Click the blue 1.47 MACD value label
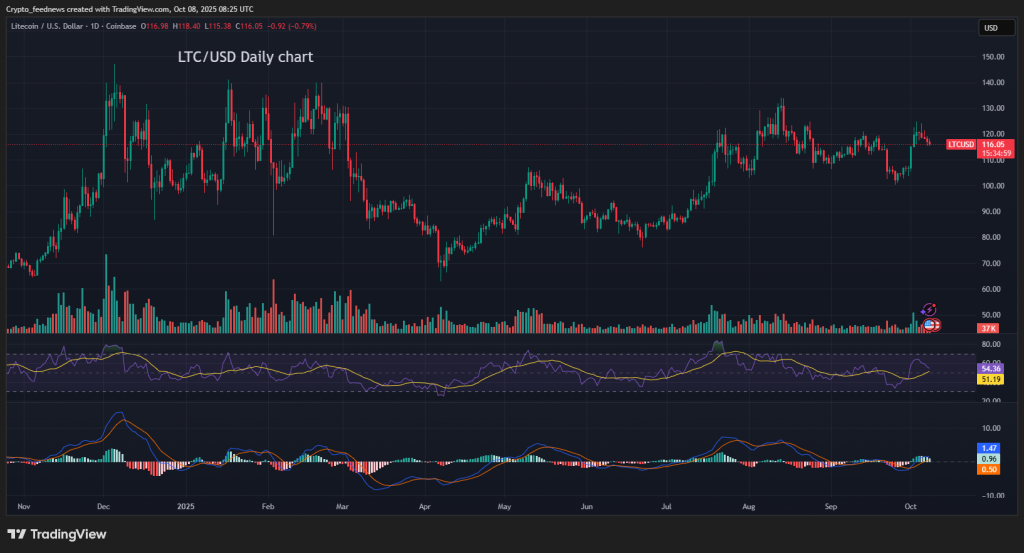Image resolution: width=1024 pixels, height=553 pixels. tap(992, 448)
